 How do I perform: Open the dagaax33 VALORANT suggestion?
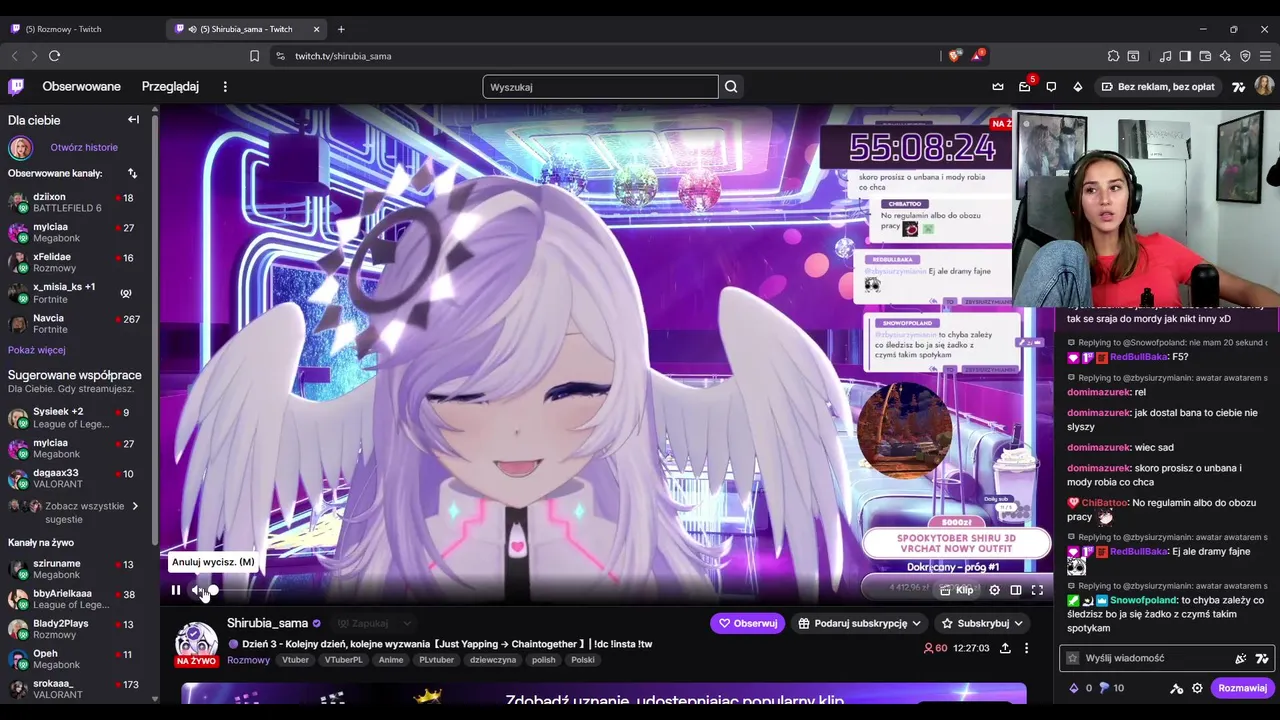pyautogui.click(x=78, y=478)
